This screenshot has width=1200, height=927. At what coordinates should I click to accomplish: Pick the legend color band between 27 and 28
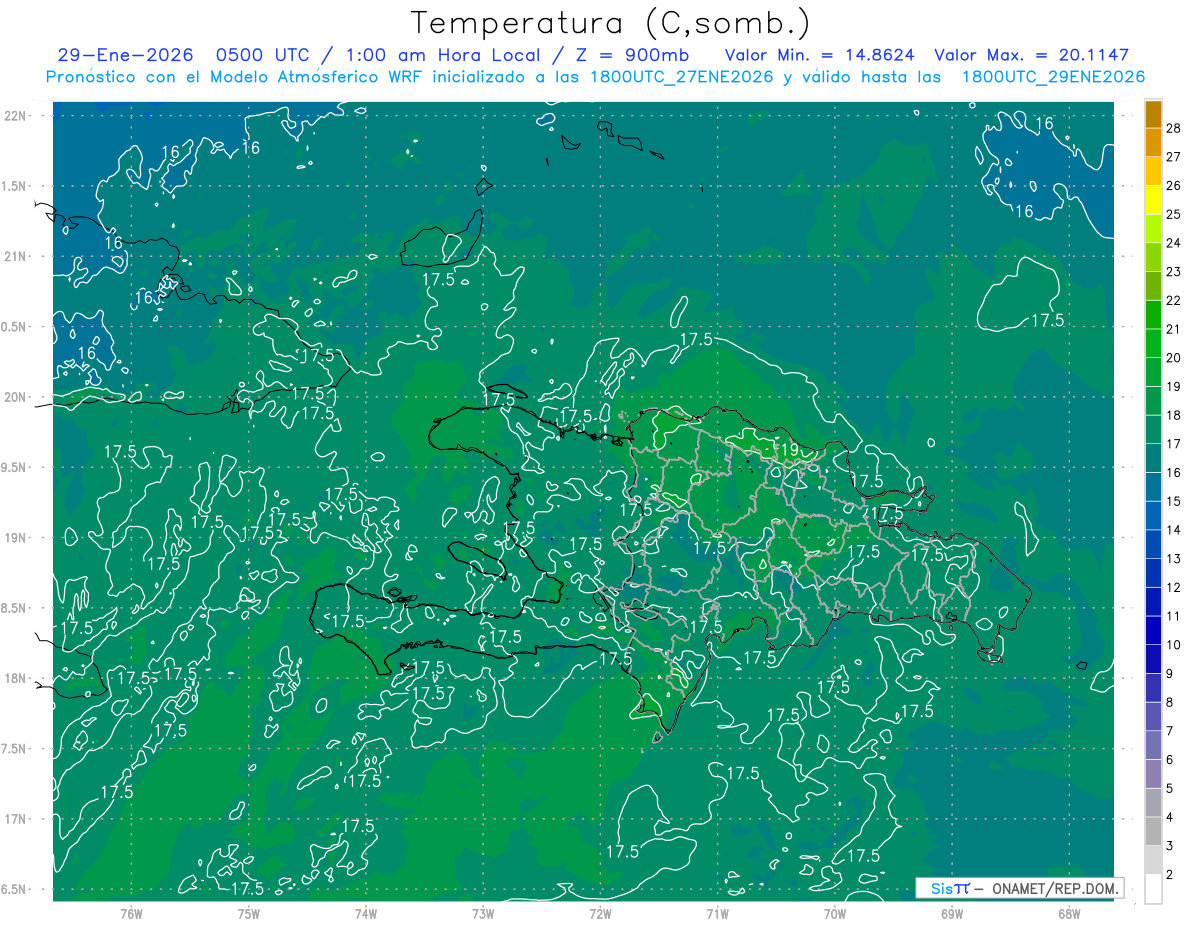pyautogui.click(x=1153, y=141)
